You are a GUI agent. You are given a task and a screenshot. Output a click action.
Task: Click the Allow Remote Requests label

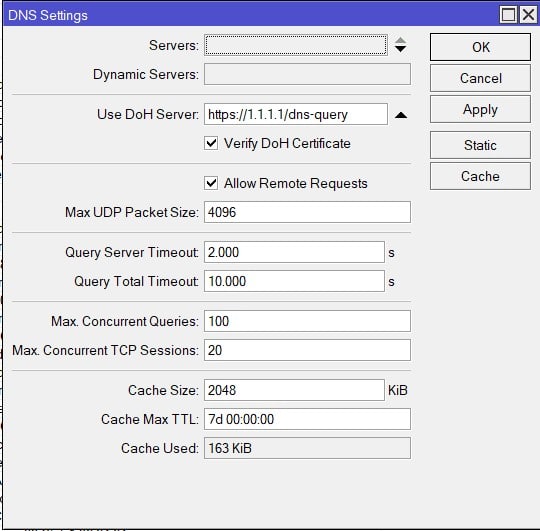click(x=295, y=183)
